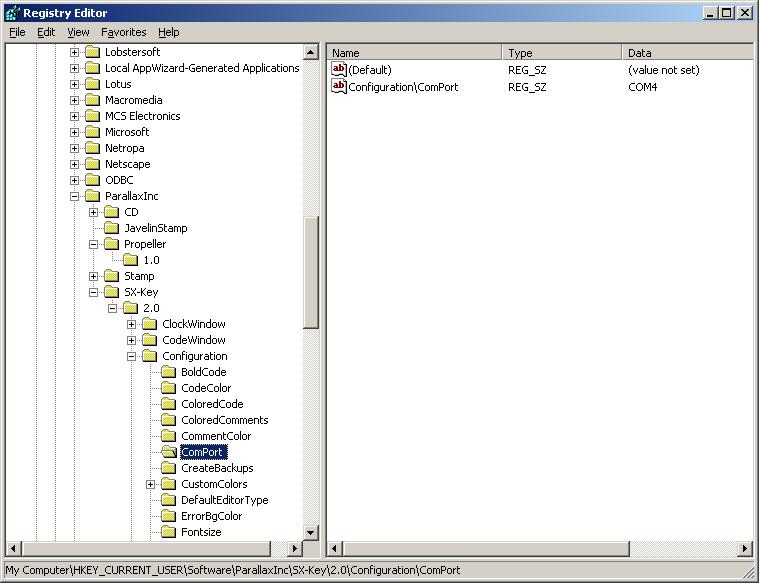Select the CommentColor key label
The height and width of the screenshot is (583, 759).
216,436
